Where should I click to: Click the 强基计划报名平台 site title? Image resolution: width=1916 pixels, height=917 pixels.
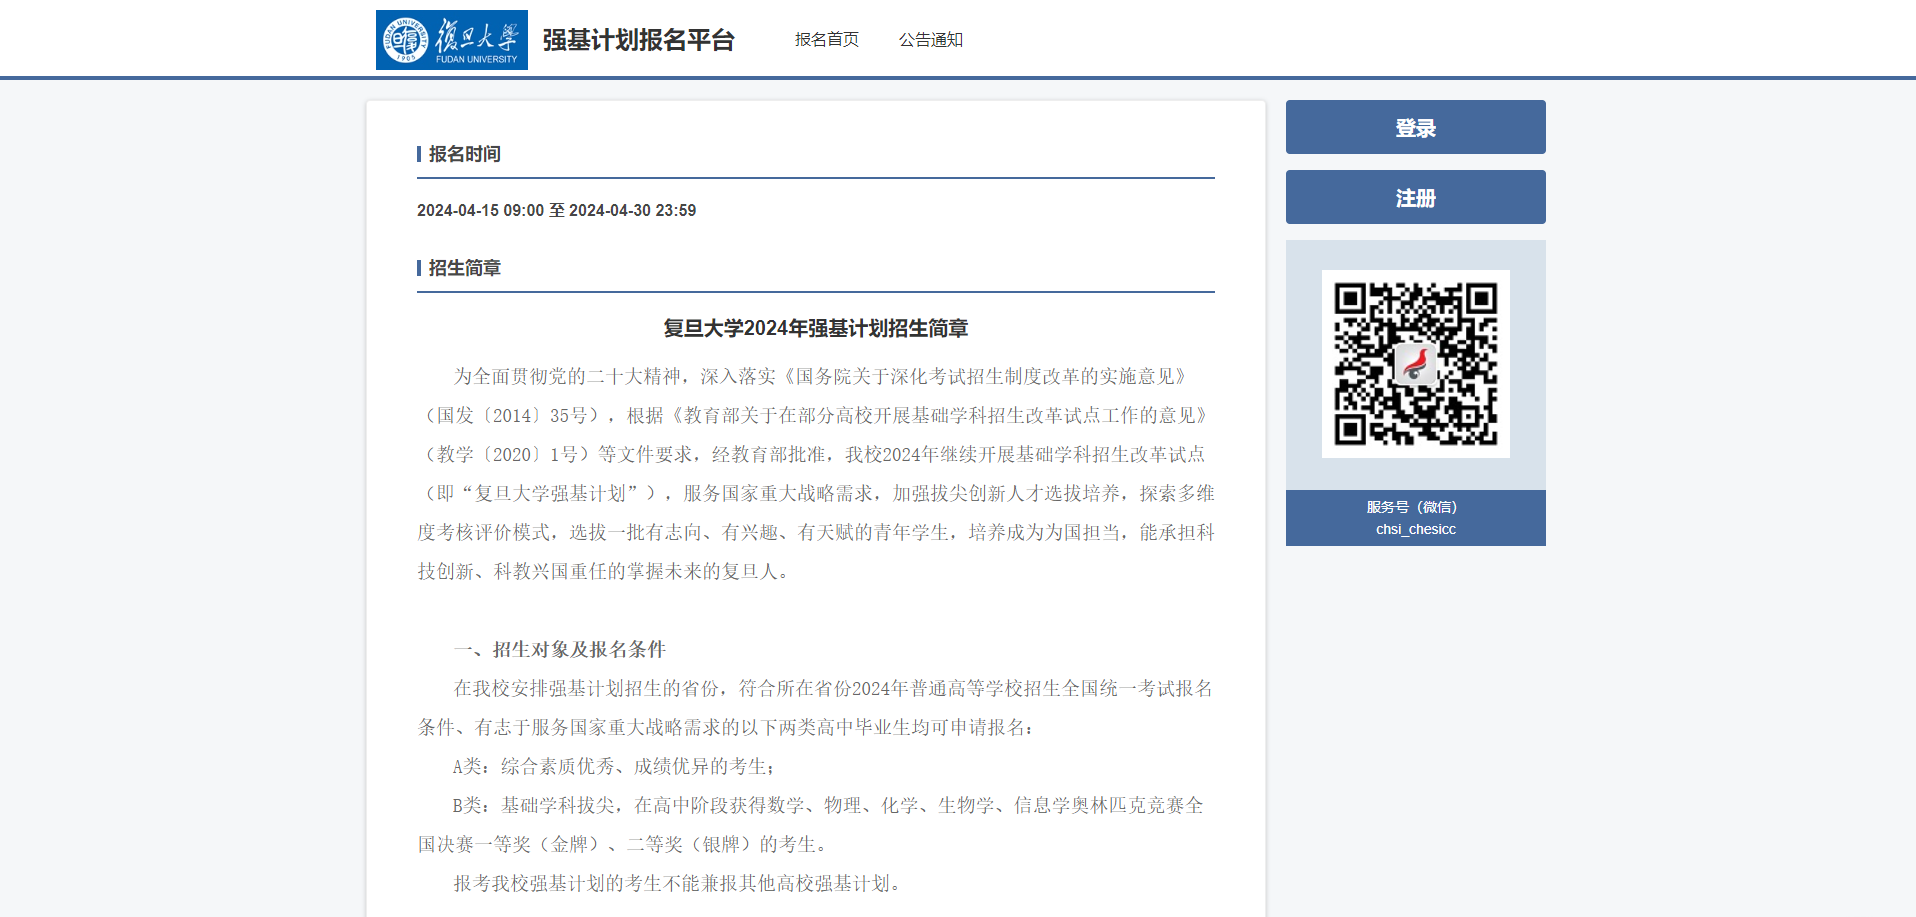pyautogui.click(x=638, y=40)
